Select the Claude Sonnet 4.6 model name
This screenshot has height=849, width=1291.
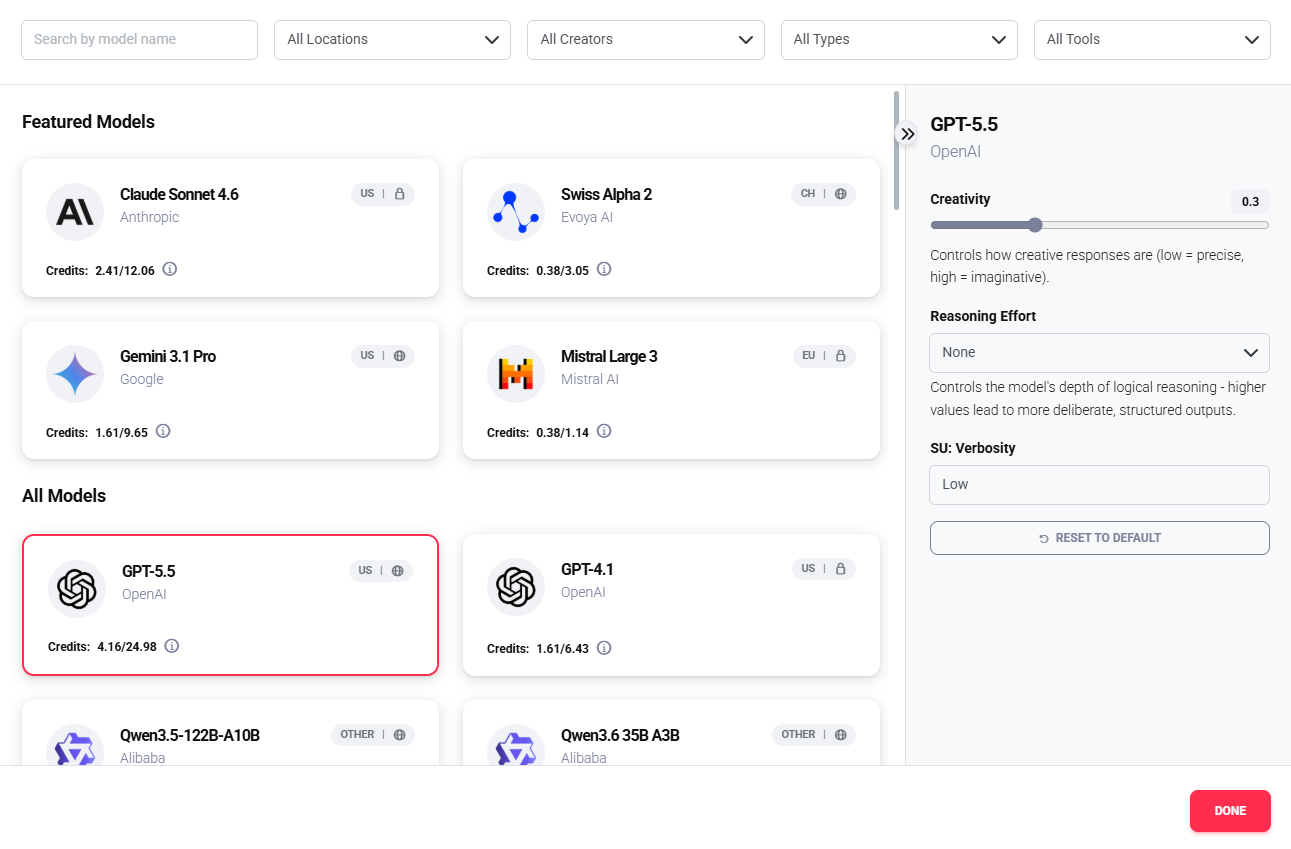[x=179, y=195]
